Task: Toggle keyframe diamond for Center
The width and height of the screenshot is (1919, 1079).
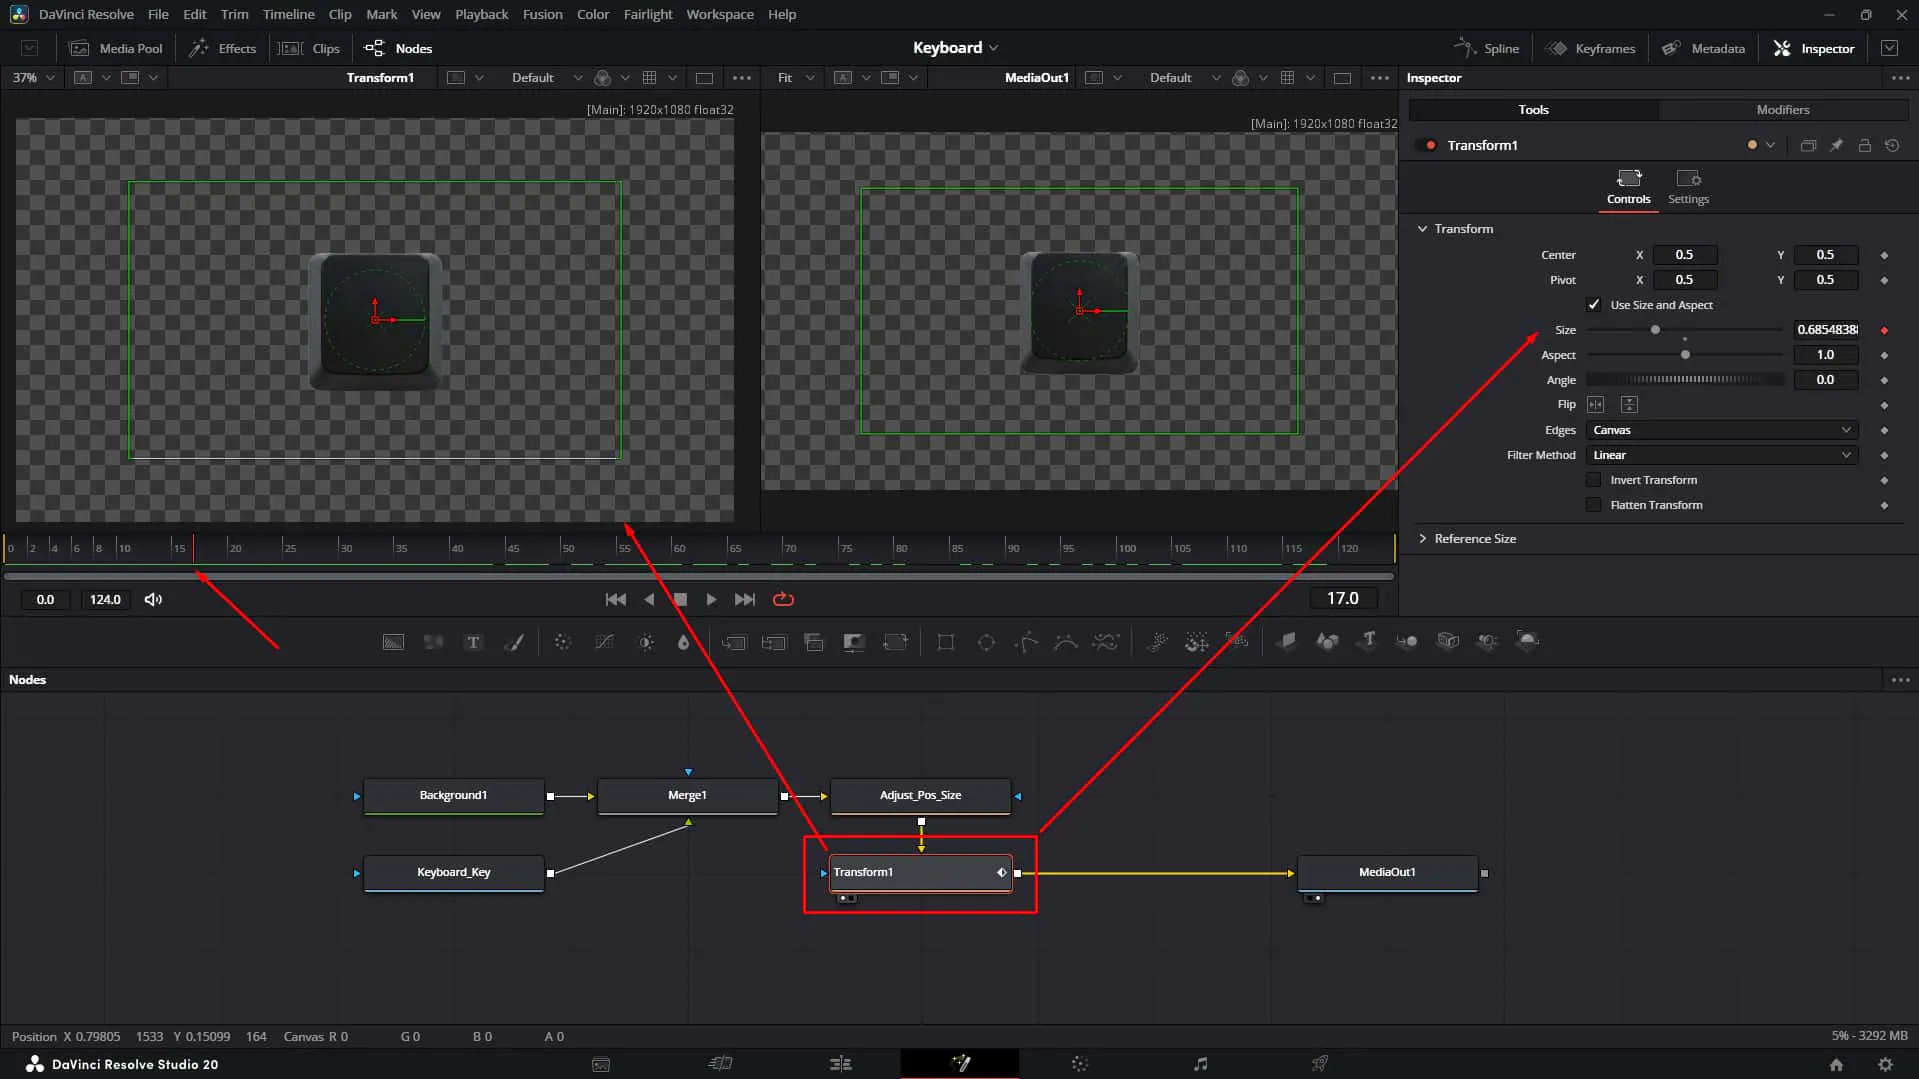Action: tap(1884, 255)
